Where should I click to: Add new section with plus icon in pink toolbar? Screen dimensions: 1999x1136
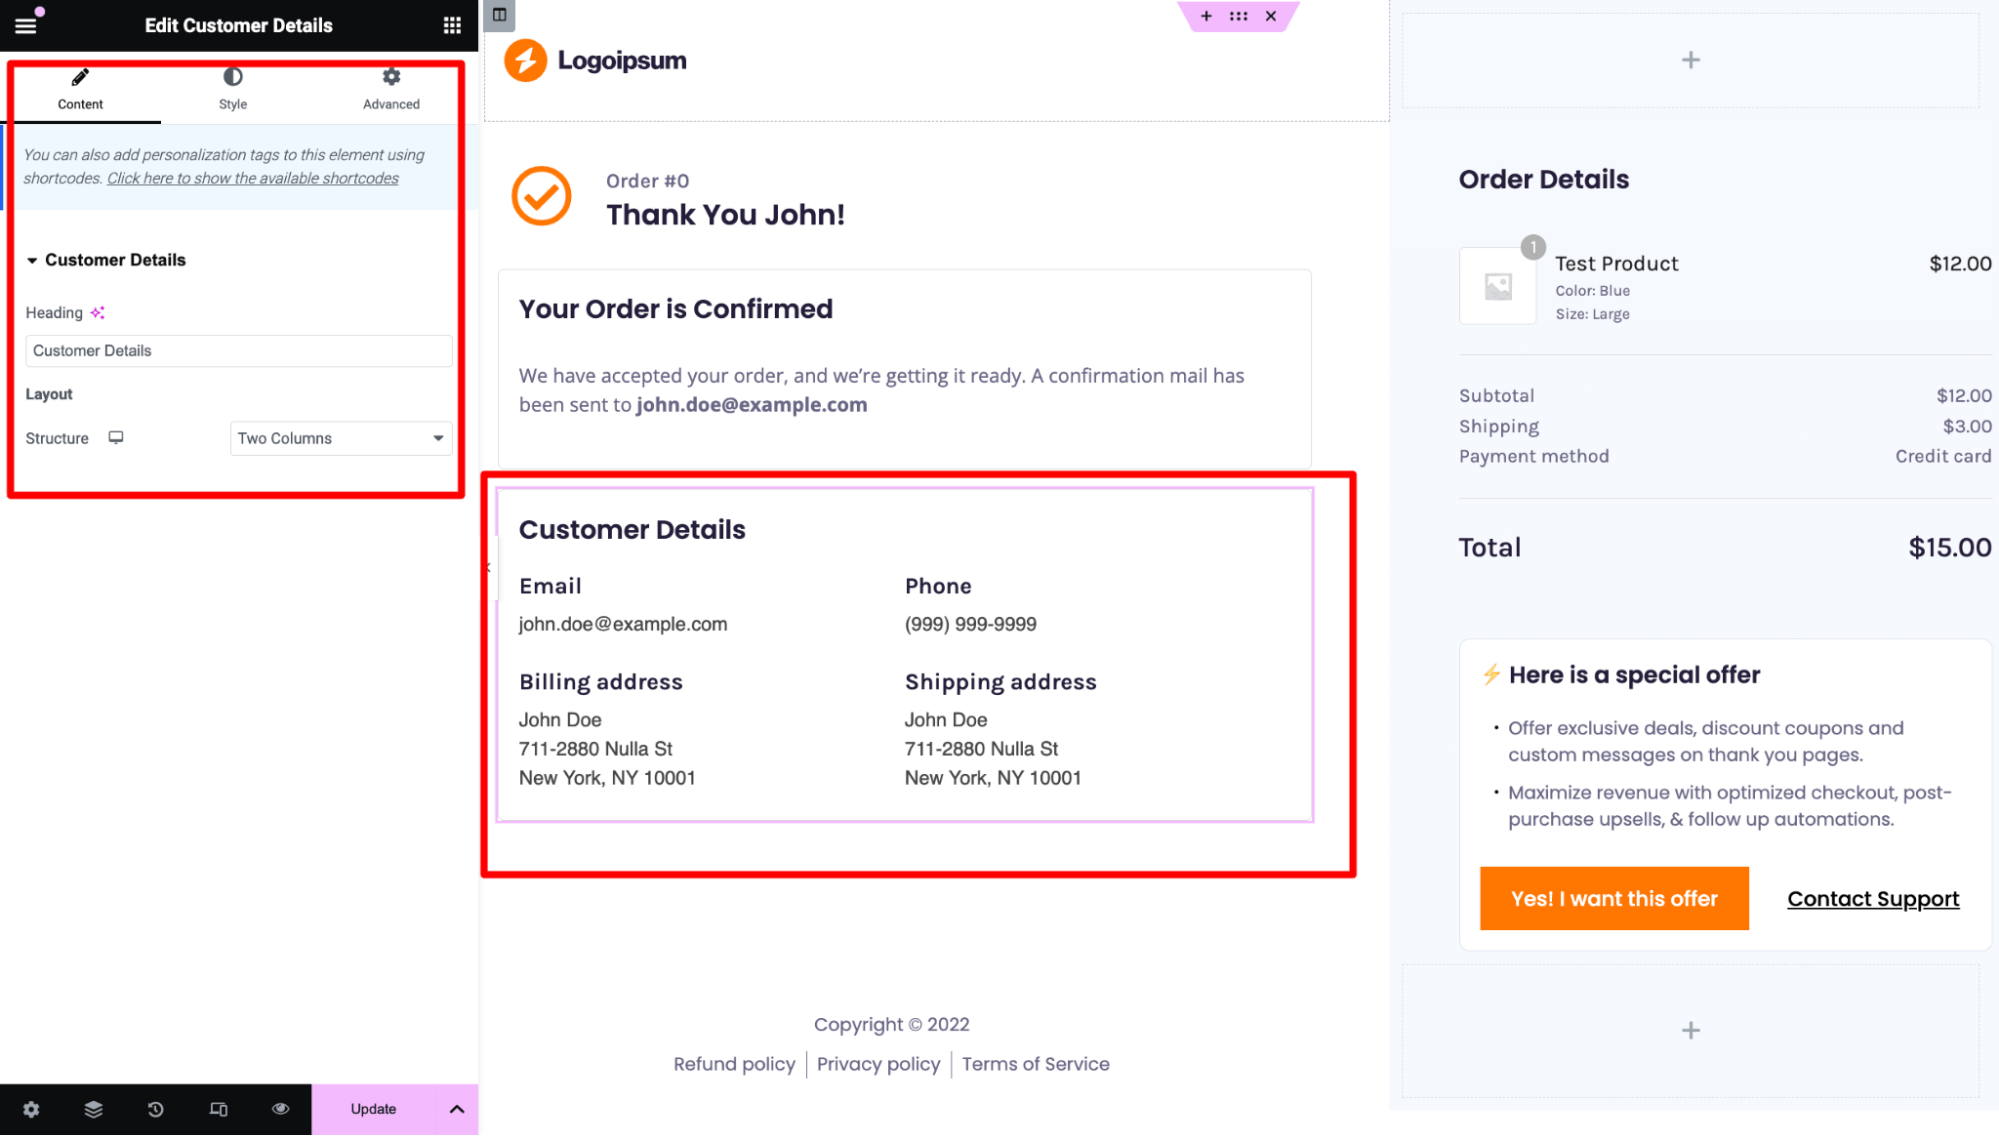pos(1206,16)
